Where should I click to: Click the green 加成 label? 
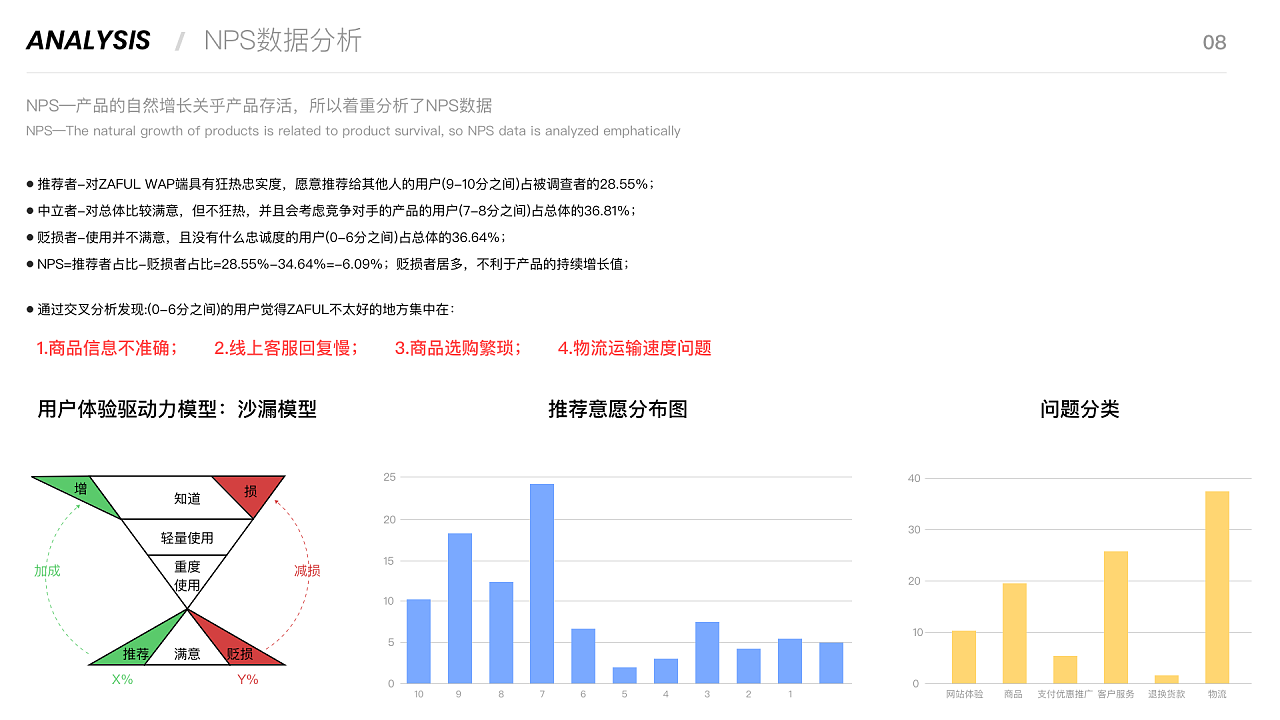(x=47, y=571)
